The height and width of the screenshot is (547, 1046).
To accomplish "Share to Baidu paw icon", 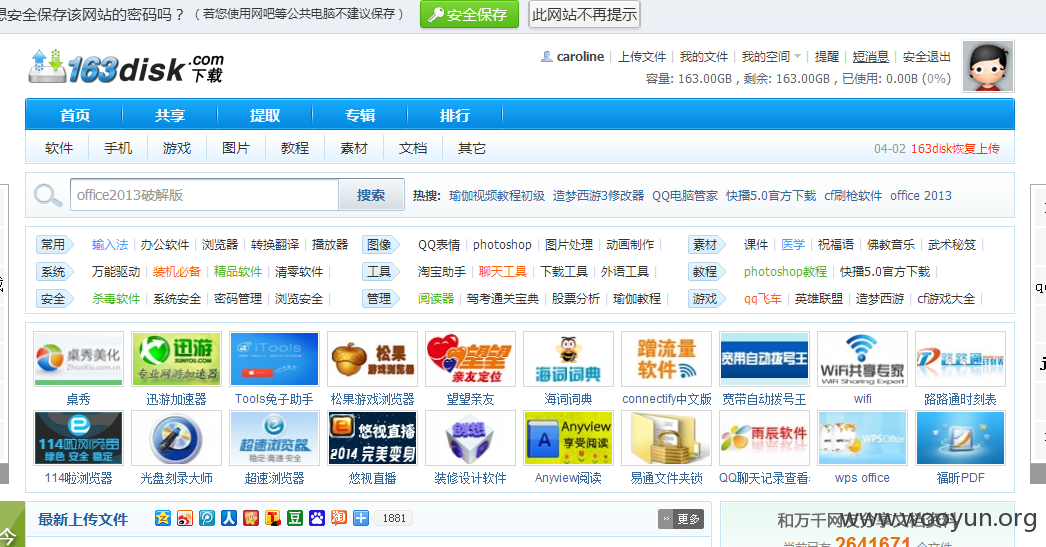I will pyautogui.click(x=317, y=518).
